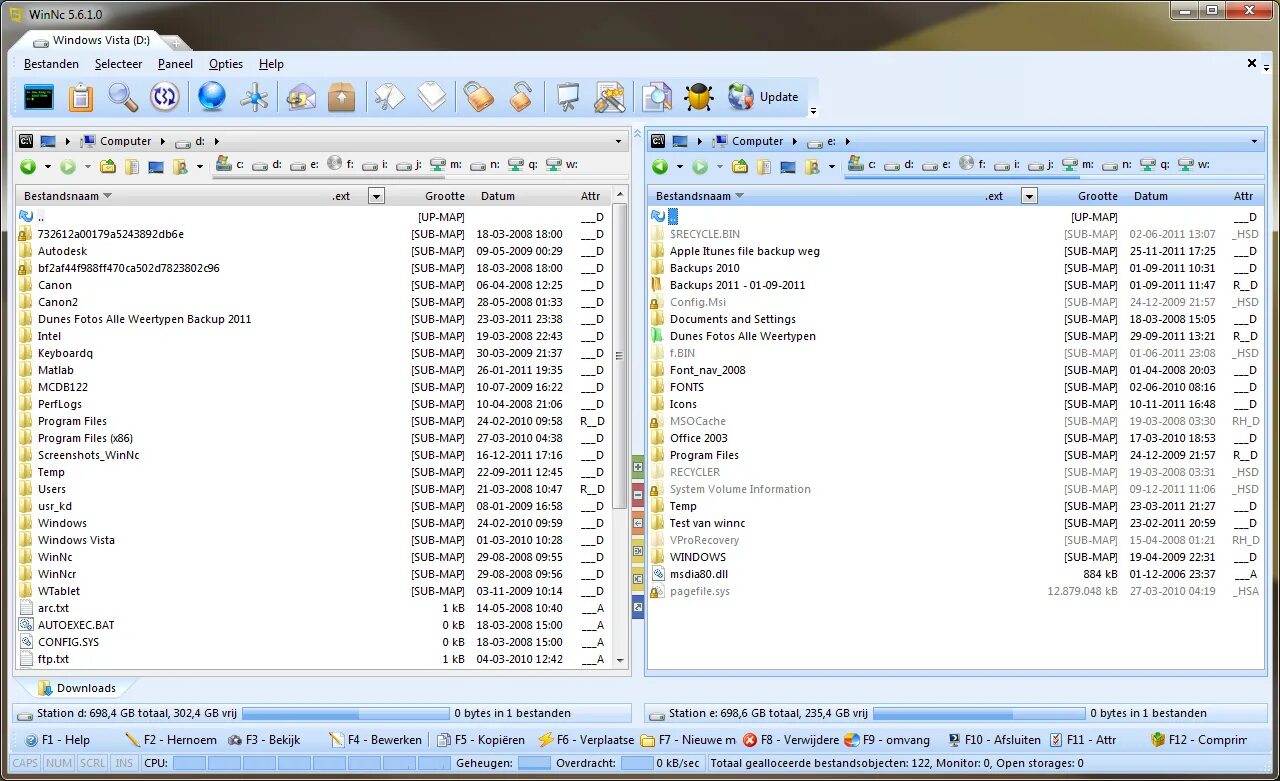Click the scissors split file icon
The image size is (1280, 781).
pos(389,97)
